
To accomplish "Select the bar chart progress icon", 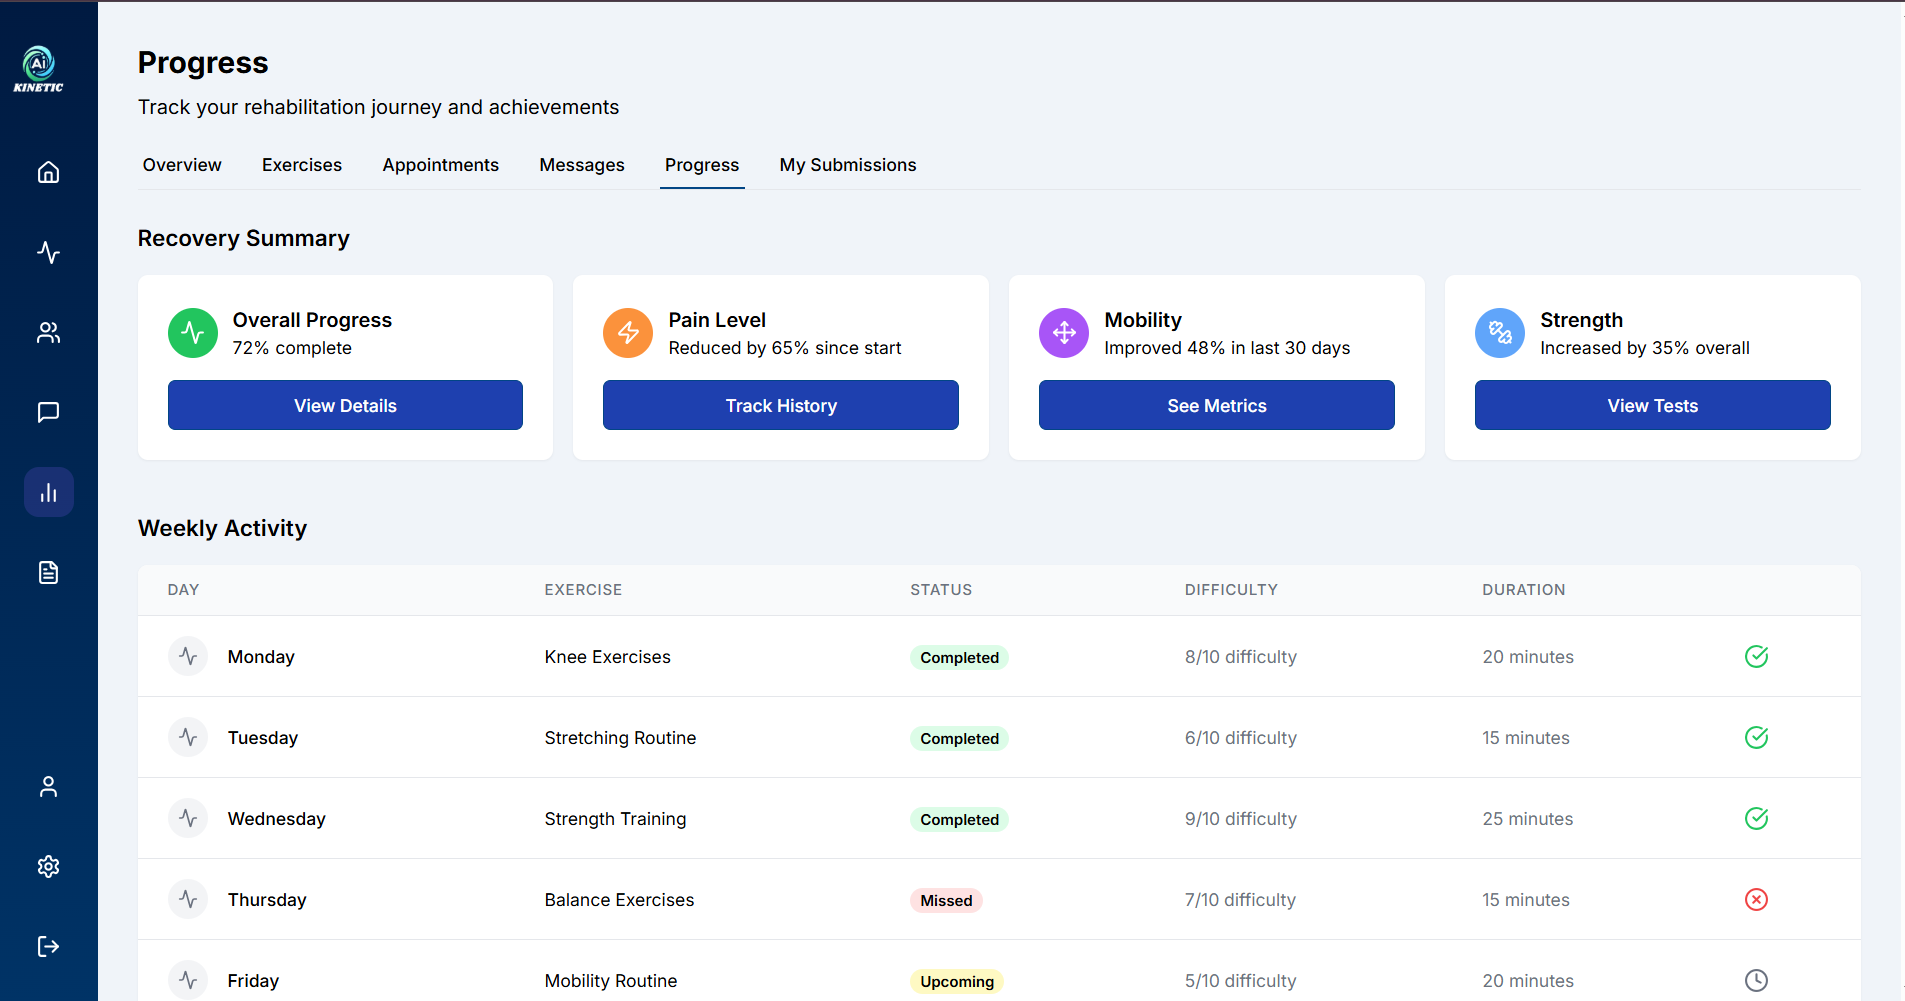I will [48, 492].
